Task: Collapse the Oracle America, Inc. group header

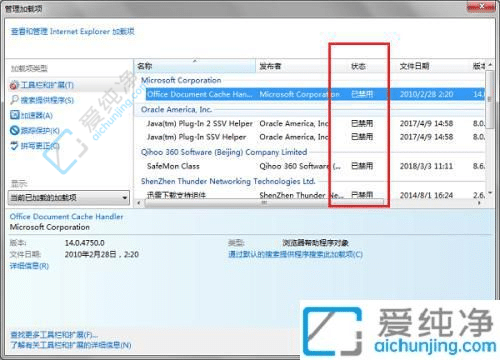Action: tap(176, 109)
